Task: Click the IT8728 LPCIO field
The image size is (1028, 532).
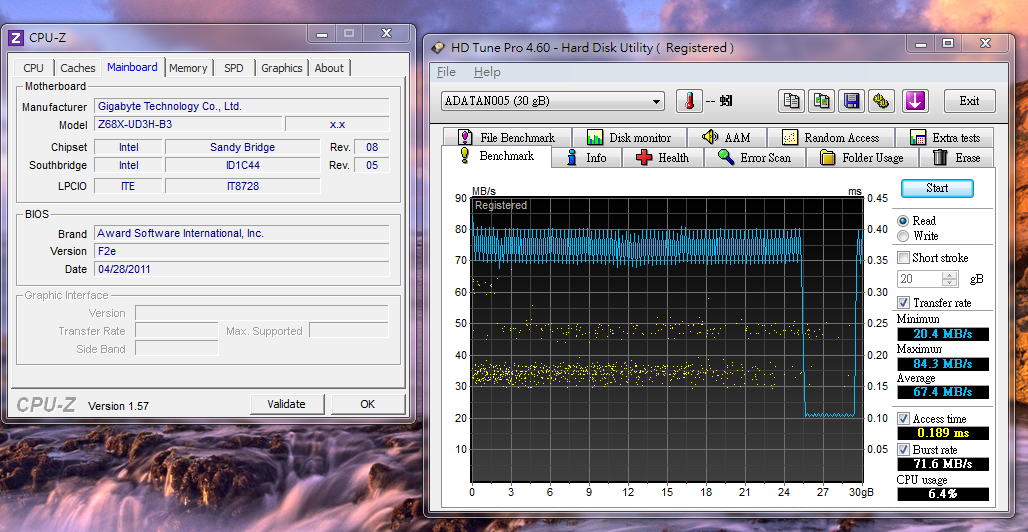Action: click(243, 186)
